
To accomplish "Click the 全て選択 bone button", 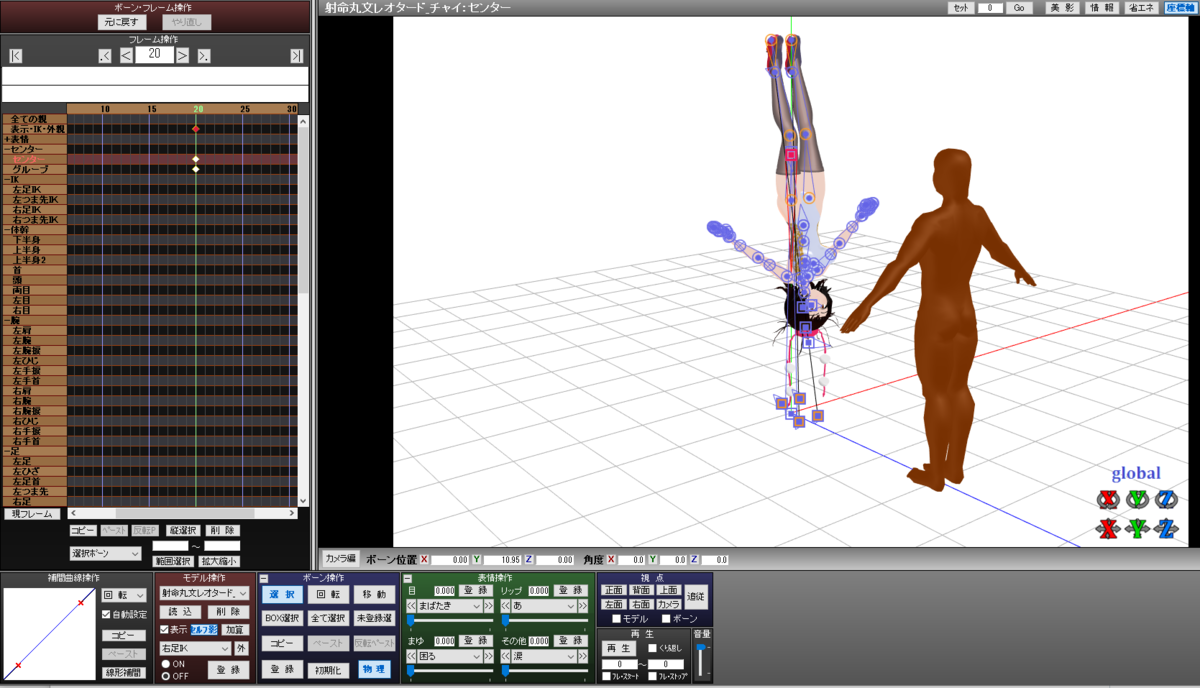I will [x=328, y=618].
